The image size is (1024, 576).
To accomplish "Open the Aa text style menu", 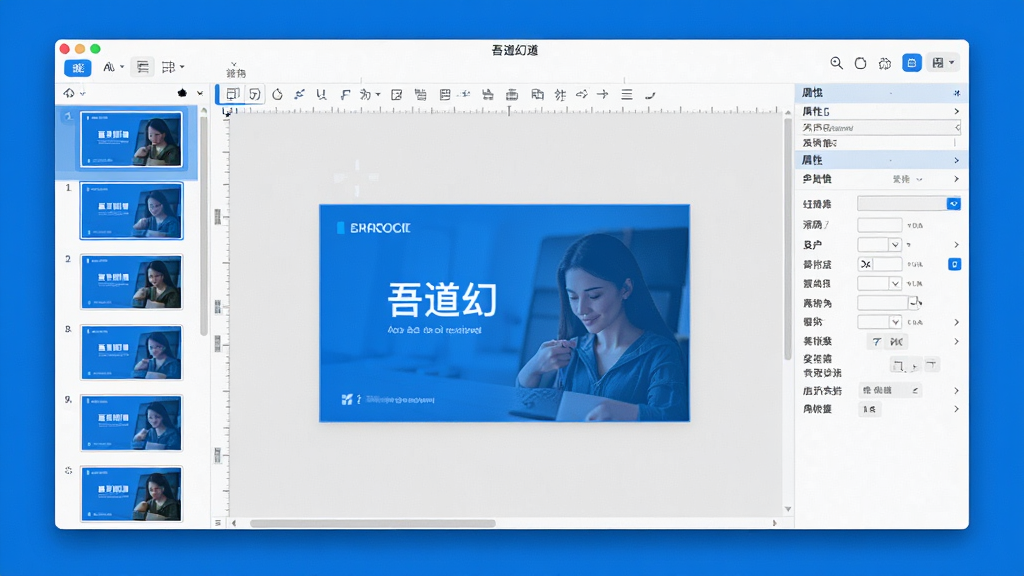I will [112, 67].
